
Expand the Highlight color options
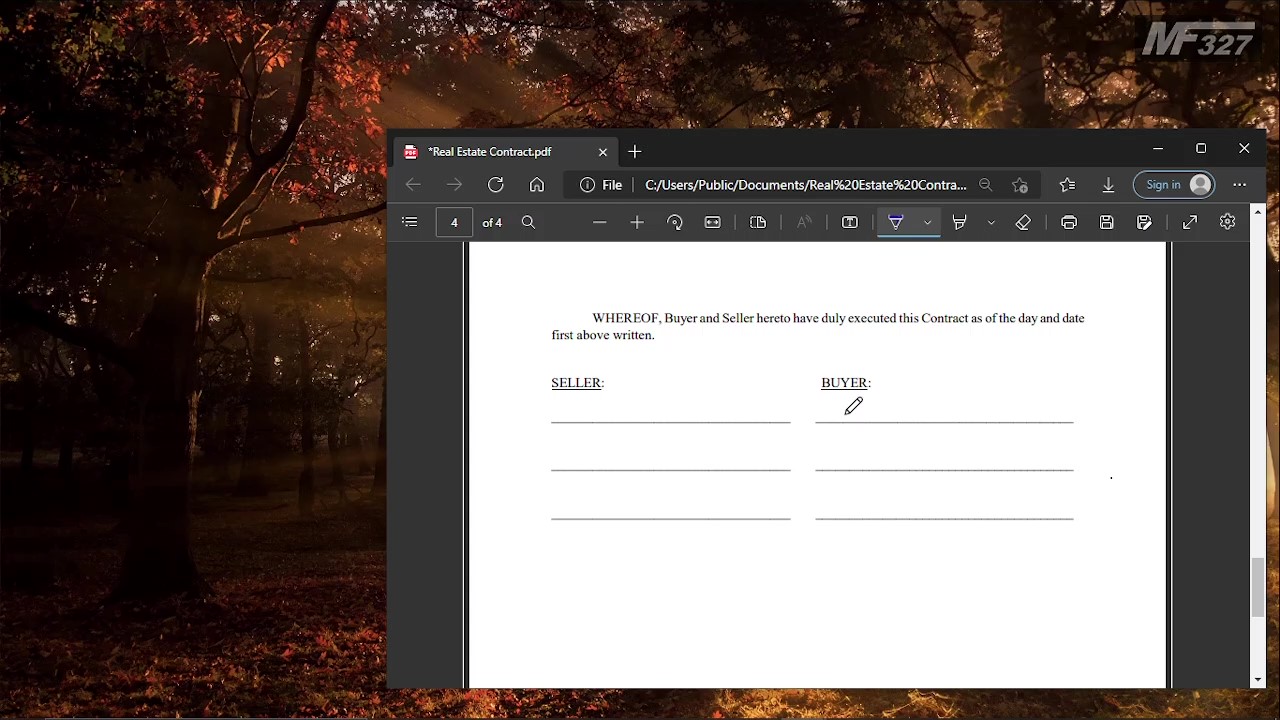pos(991,222)
